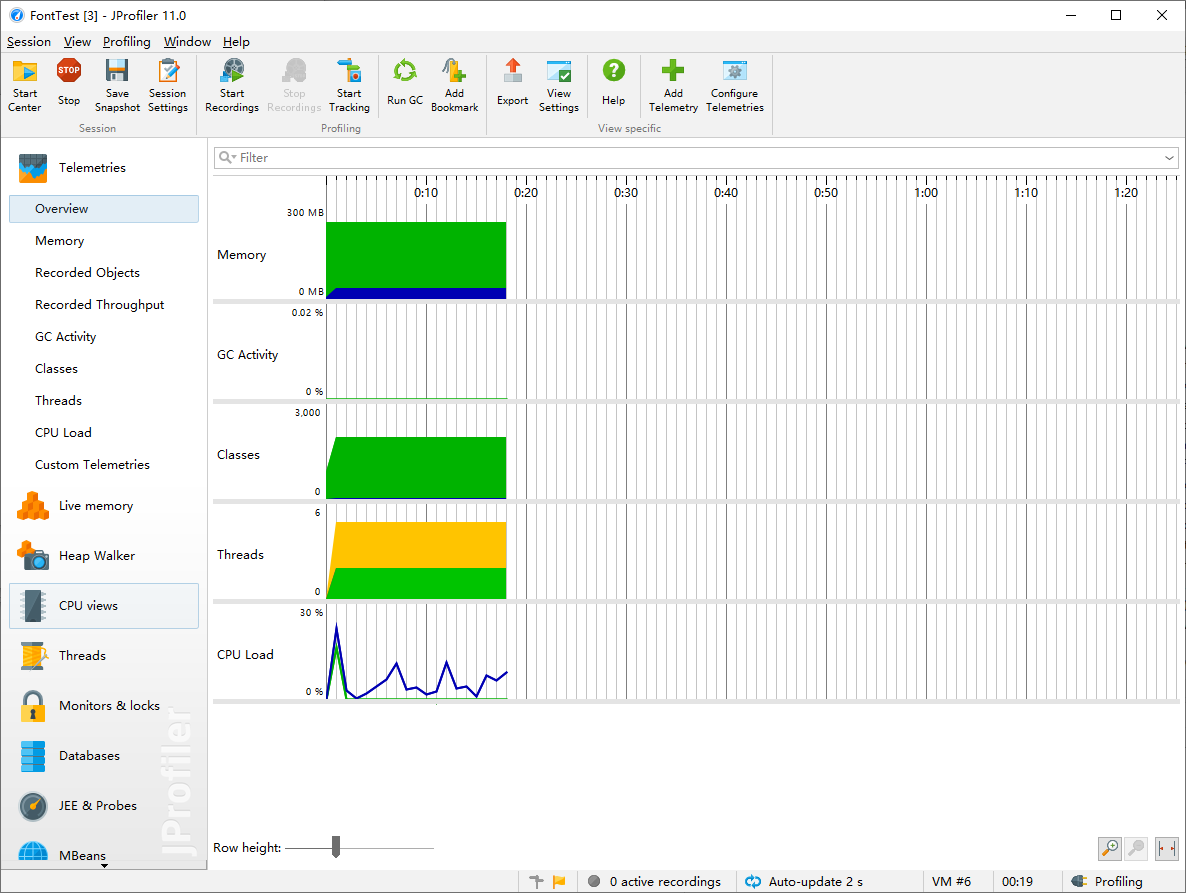Click the Run GC icon
Screen dimensions: 1186x893
(x=405, y=71)
